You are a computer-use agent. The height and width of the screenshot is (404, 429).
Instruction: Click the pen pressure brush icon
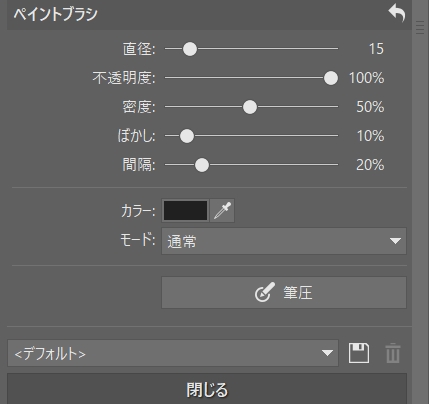pyautogui.click(x=265, y=292)
